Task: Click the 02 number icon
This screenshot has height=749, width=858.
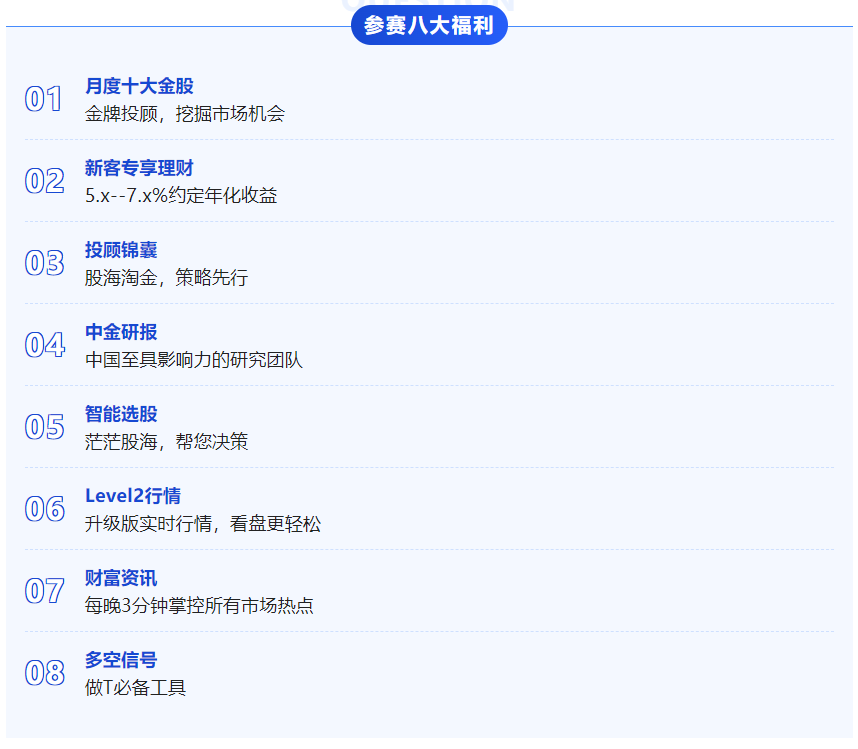Action: (44, 181)
